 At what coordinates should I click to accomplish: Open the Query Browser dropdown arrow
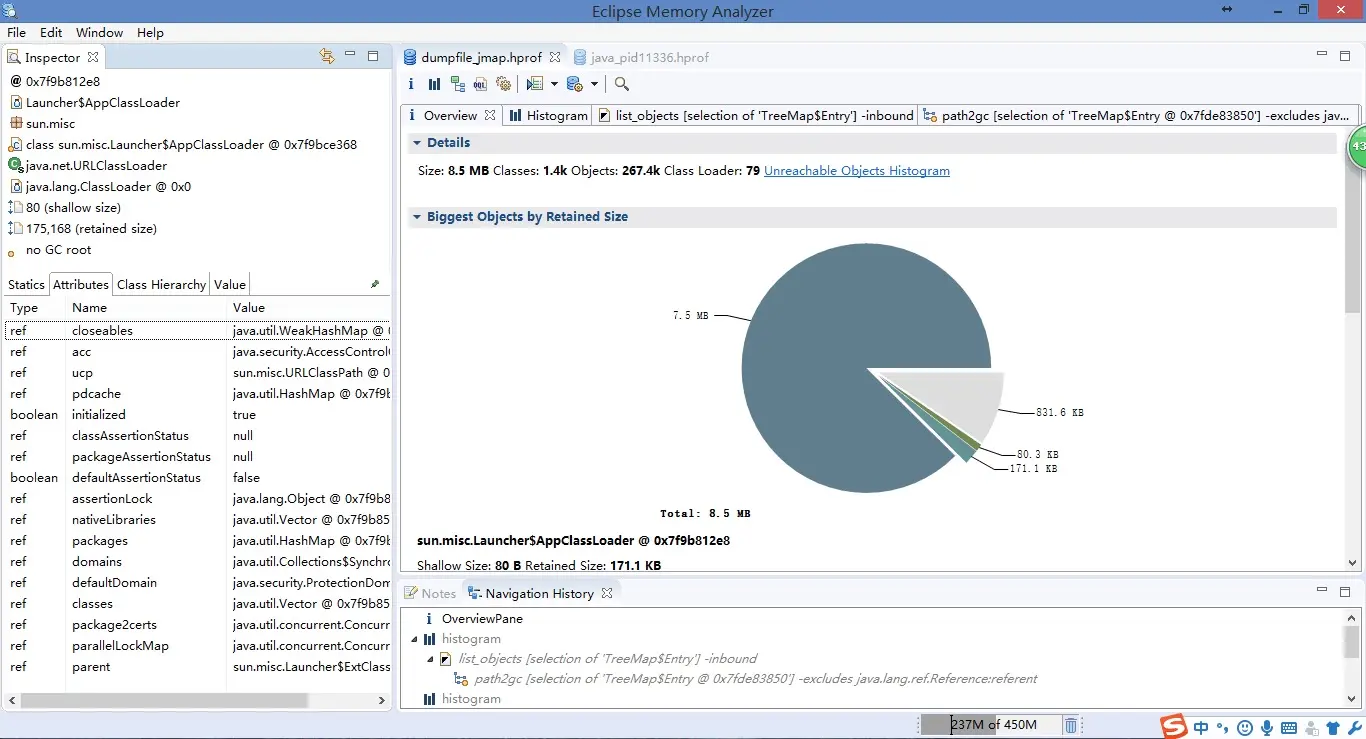pos(594,84)
